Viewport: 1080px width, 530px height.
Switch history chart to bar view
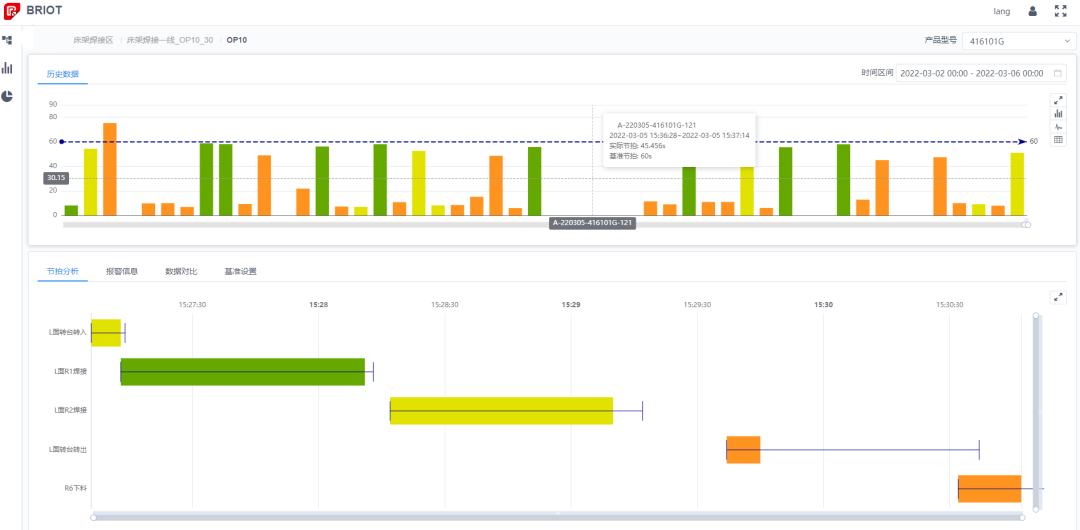[x=1058, y=113]
